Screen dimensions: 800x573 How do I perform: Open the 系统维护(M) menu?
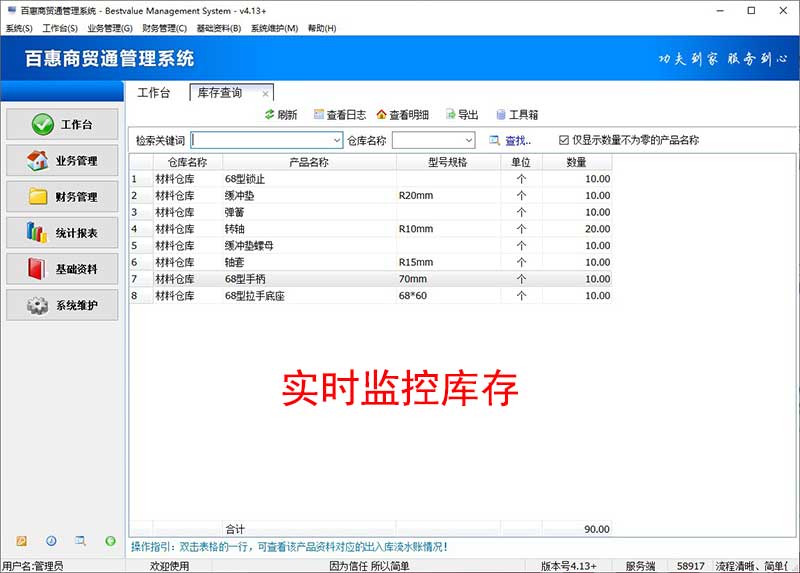pos(274,28)
